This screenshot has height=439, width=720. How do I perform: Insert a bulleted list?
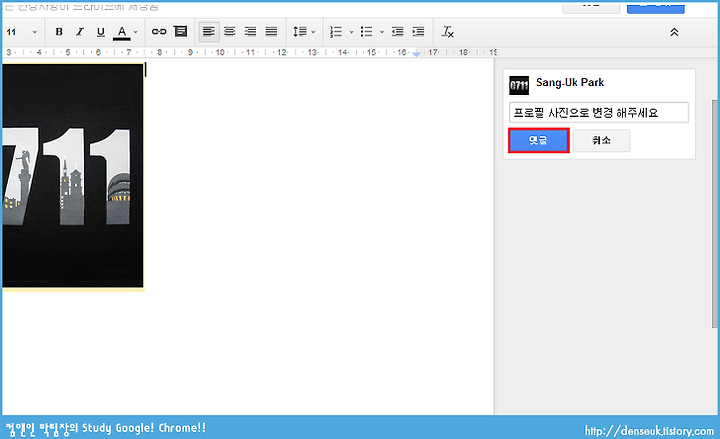(x=366, y=32)
